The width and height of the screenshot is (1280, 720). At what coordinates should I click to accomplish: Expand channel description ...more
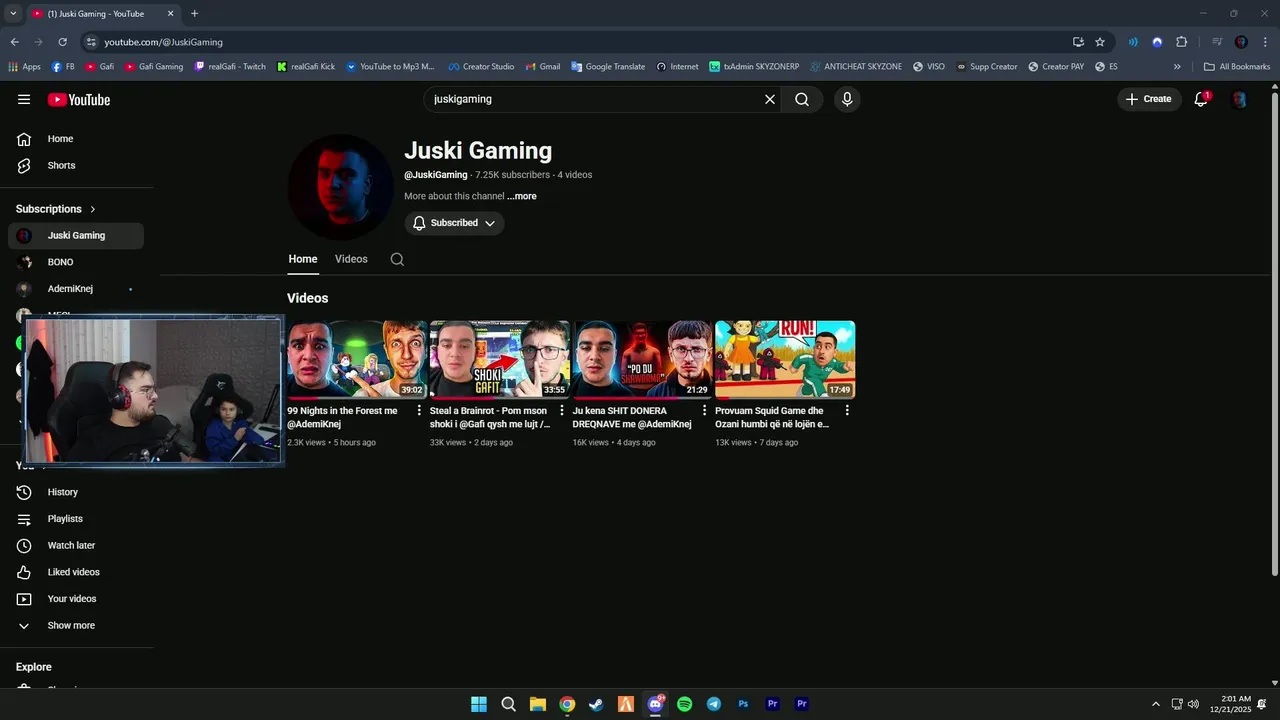pyautogui.click(x=522, y=196)
